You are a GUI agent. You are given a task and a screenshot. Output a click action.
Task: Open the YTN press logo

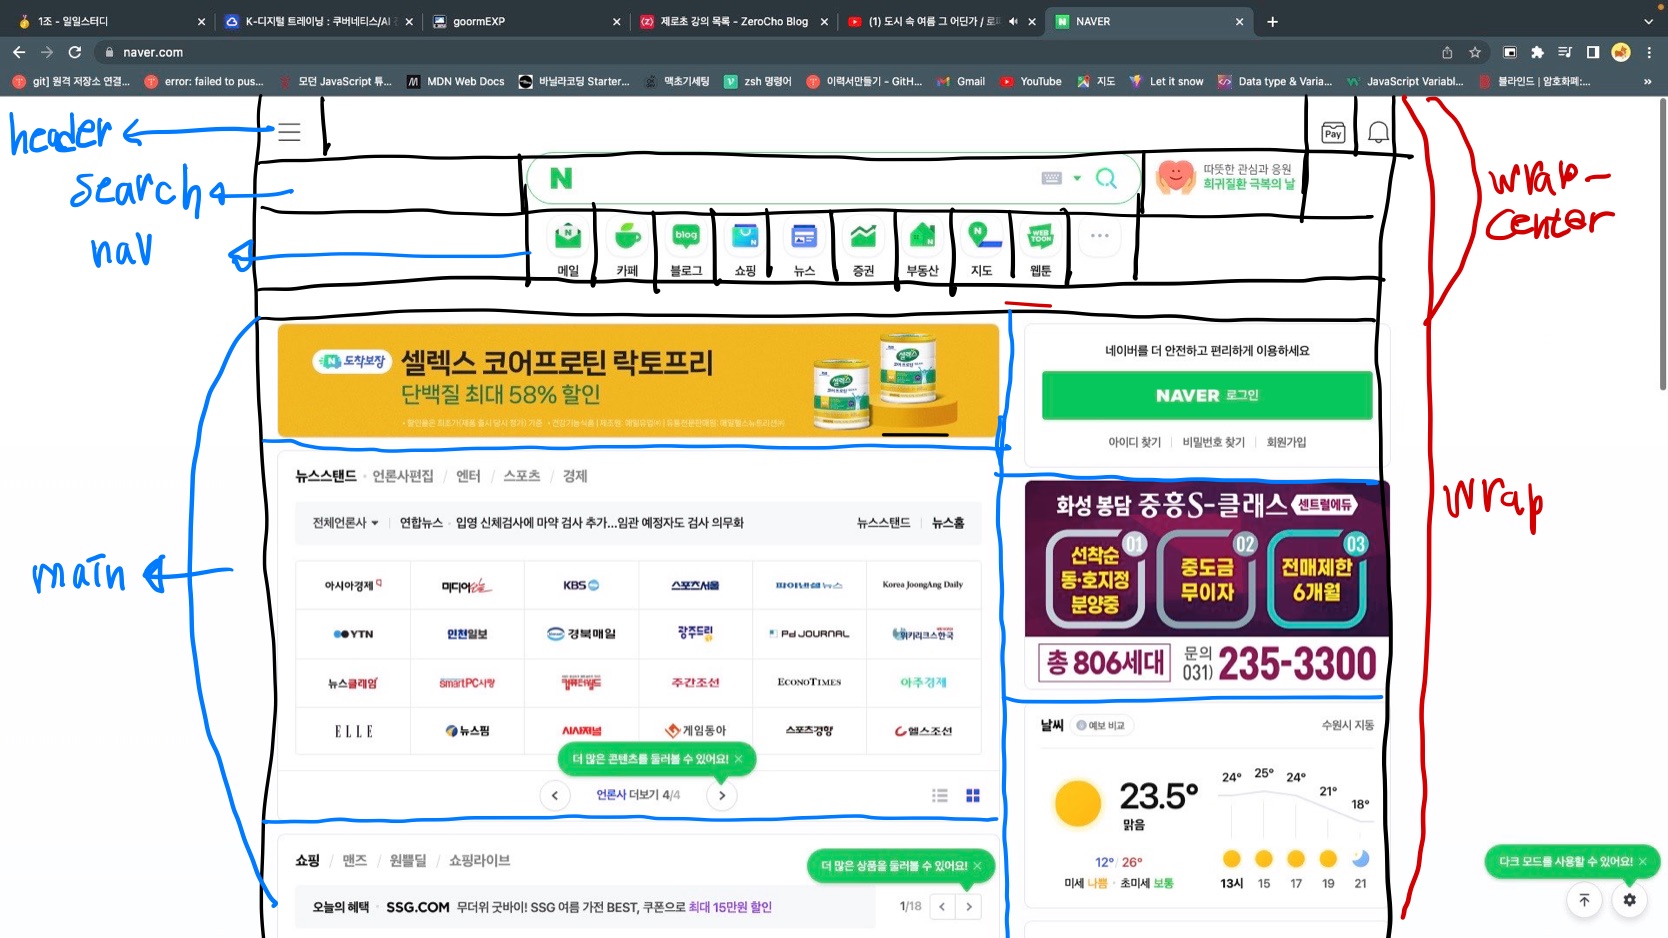[x=353, y=634]
